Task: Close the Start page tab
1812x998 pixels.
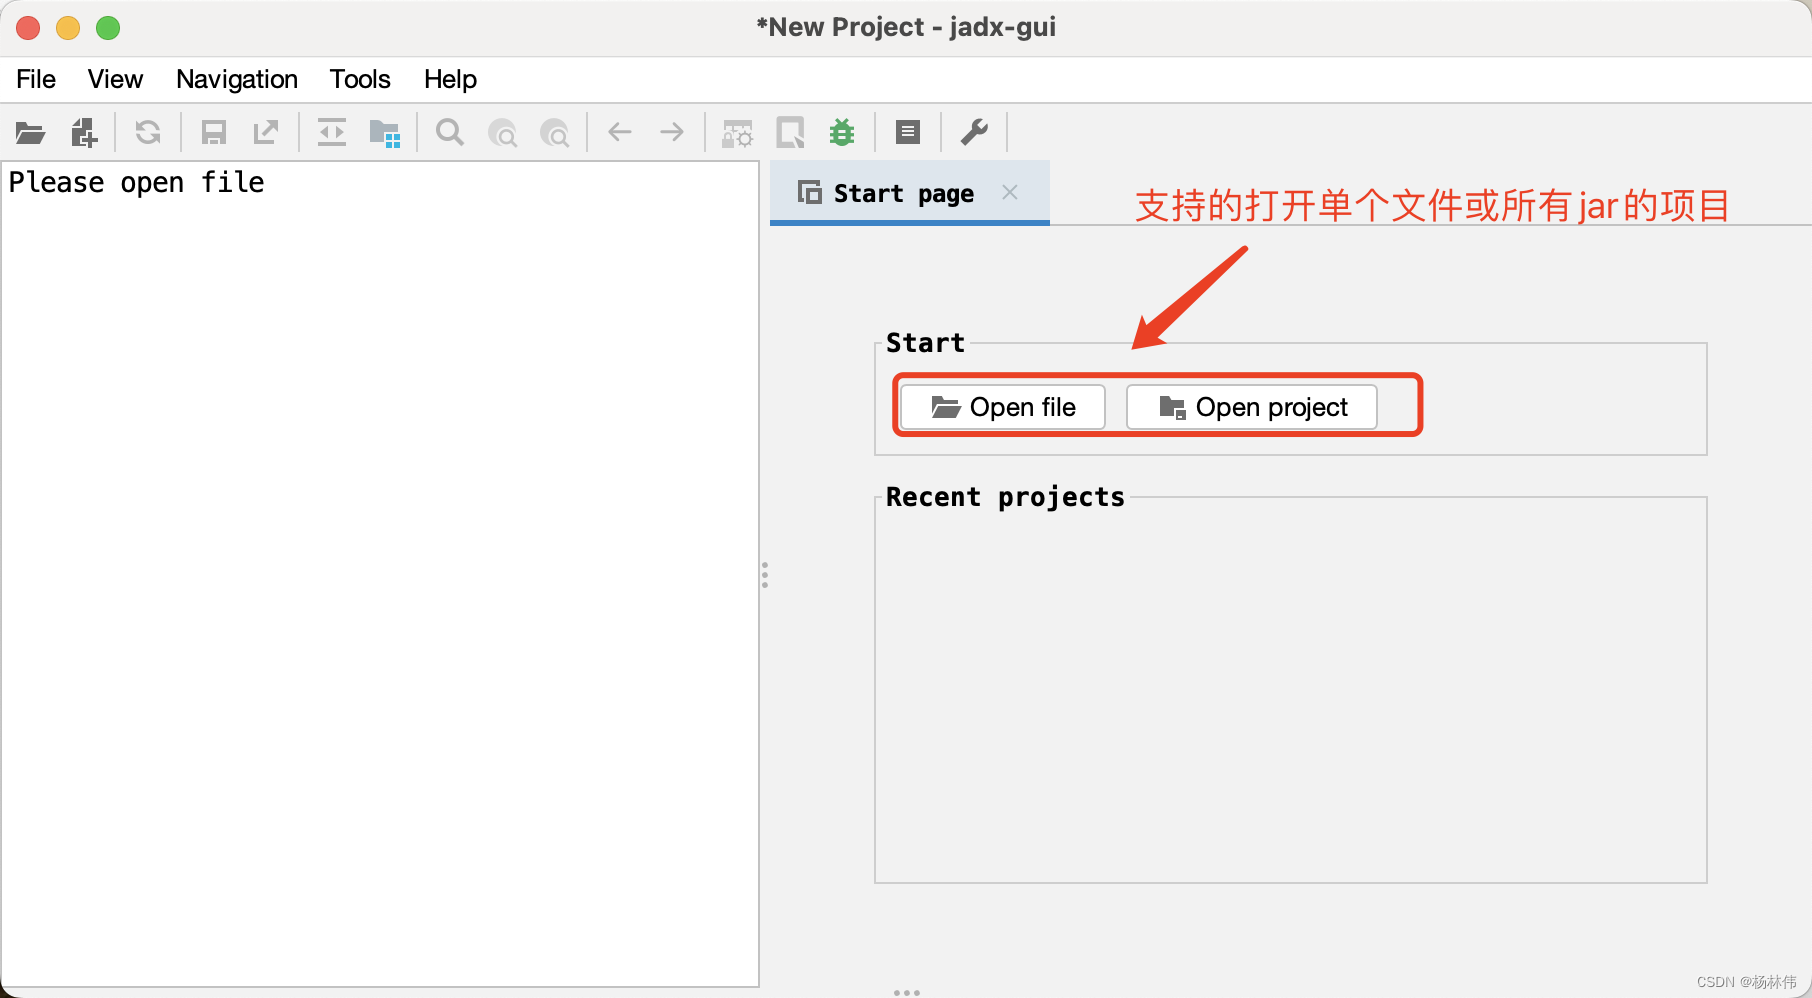Action: tap(1010, 192)
